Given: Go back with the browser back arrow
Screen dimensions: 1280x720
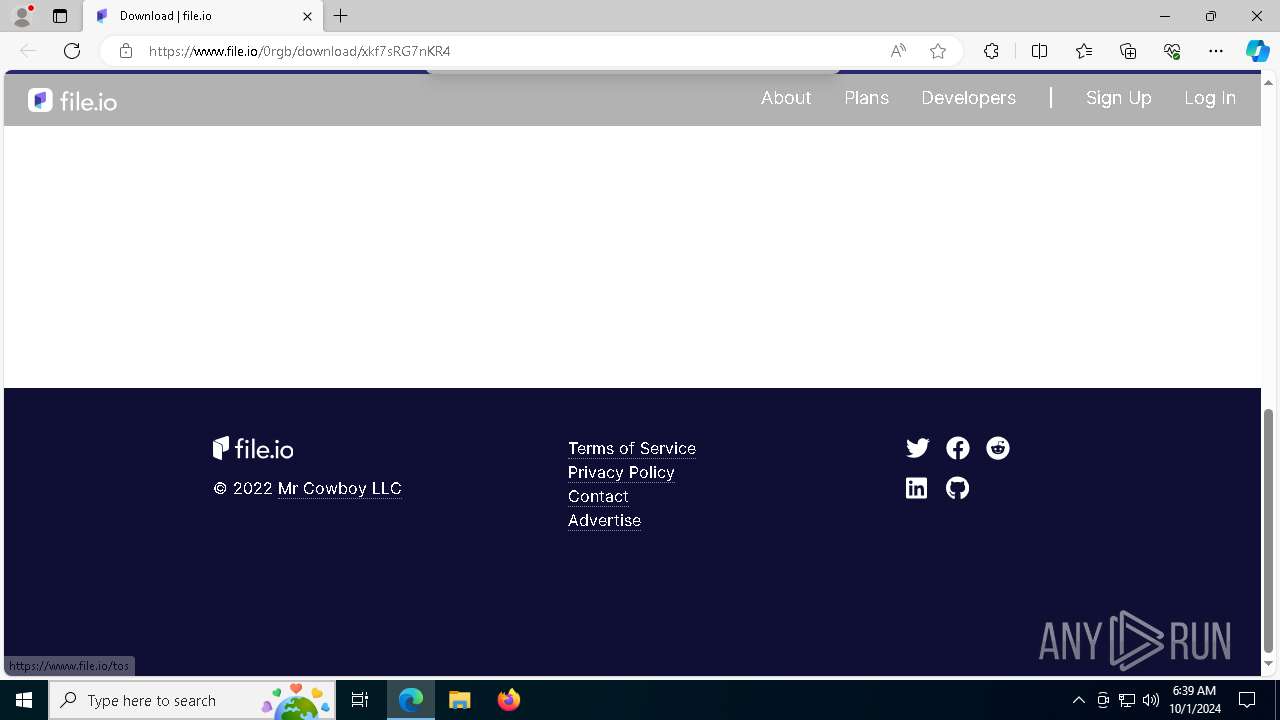Looking at the screenshot, I should 28,51.
